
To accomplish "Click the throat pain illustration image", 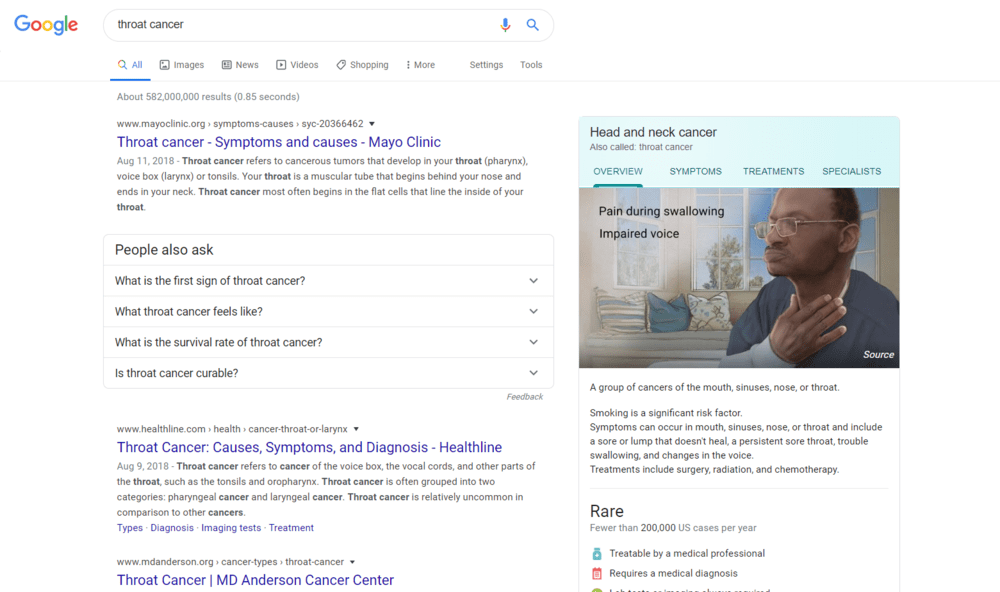I will coord(739,278).
